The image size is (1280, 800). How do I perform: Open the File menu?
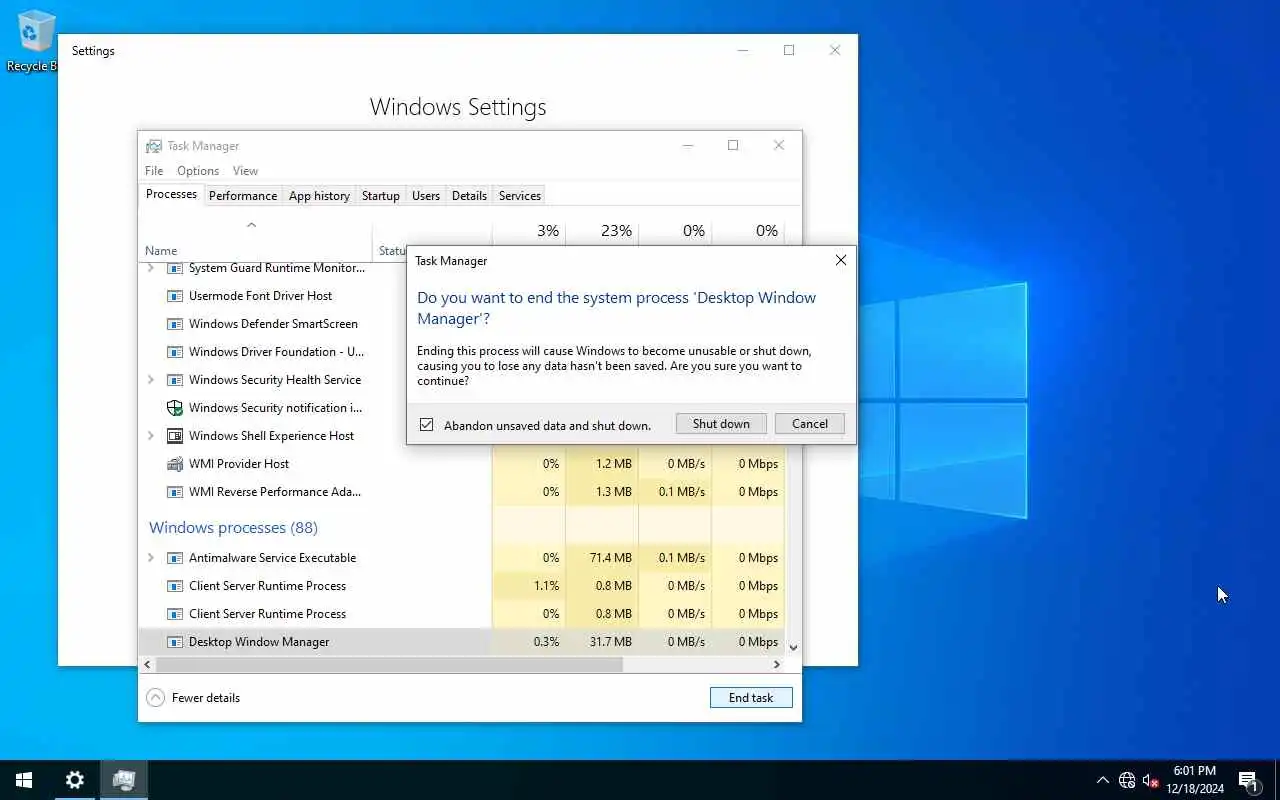point(154,171)
